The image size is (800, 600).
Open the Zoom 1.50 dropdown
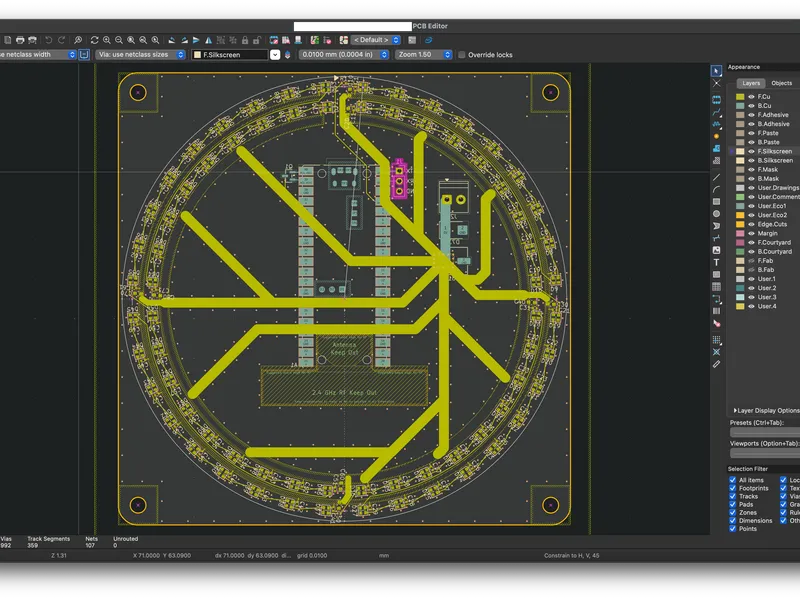pos(423,54)
